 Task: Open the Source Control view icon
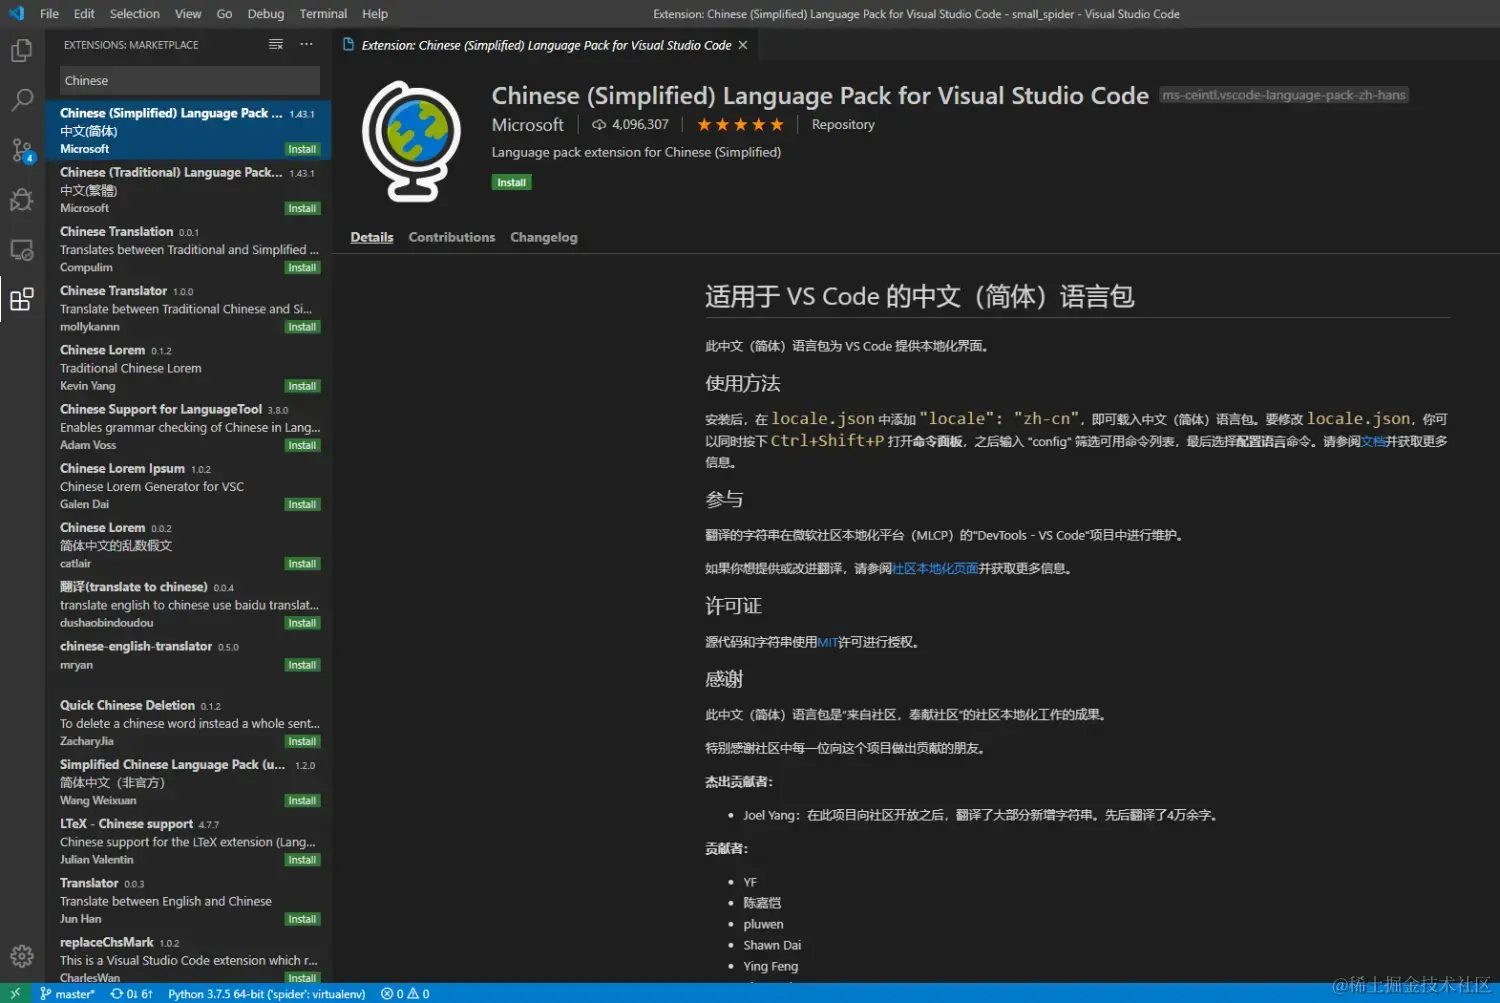[x=22, y=150]
